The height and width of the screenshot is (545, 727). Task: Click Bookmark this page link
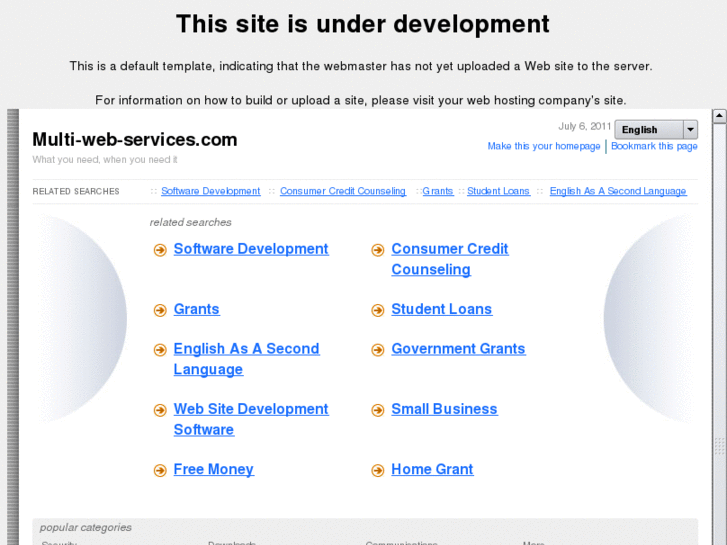654,146
